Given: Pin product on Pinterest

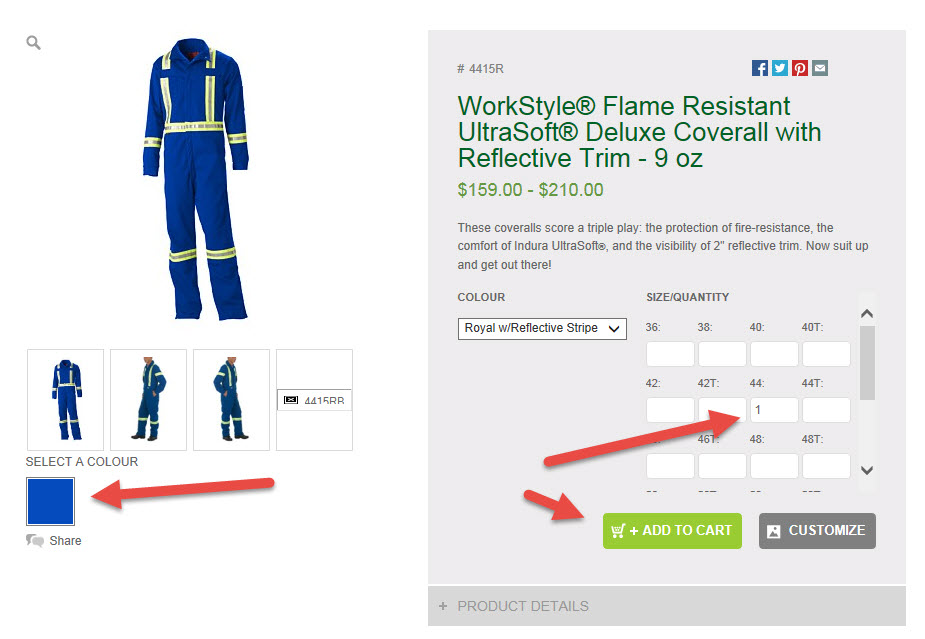Looking at the screenshot, I should pos(799,68).
